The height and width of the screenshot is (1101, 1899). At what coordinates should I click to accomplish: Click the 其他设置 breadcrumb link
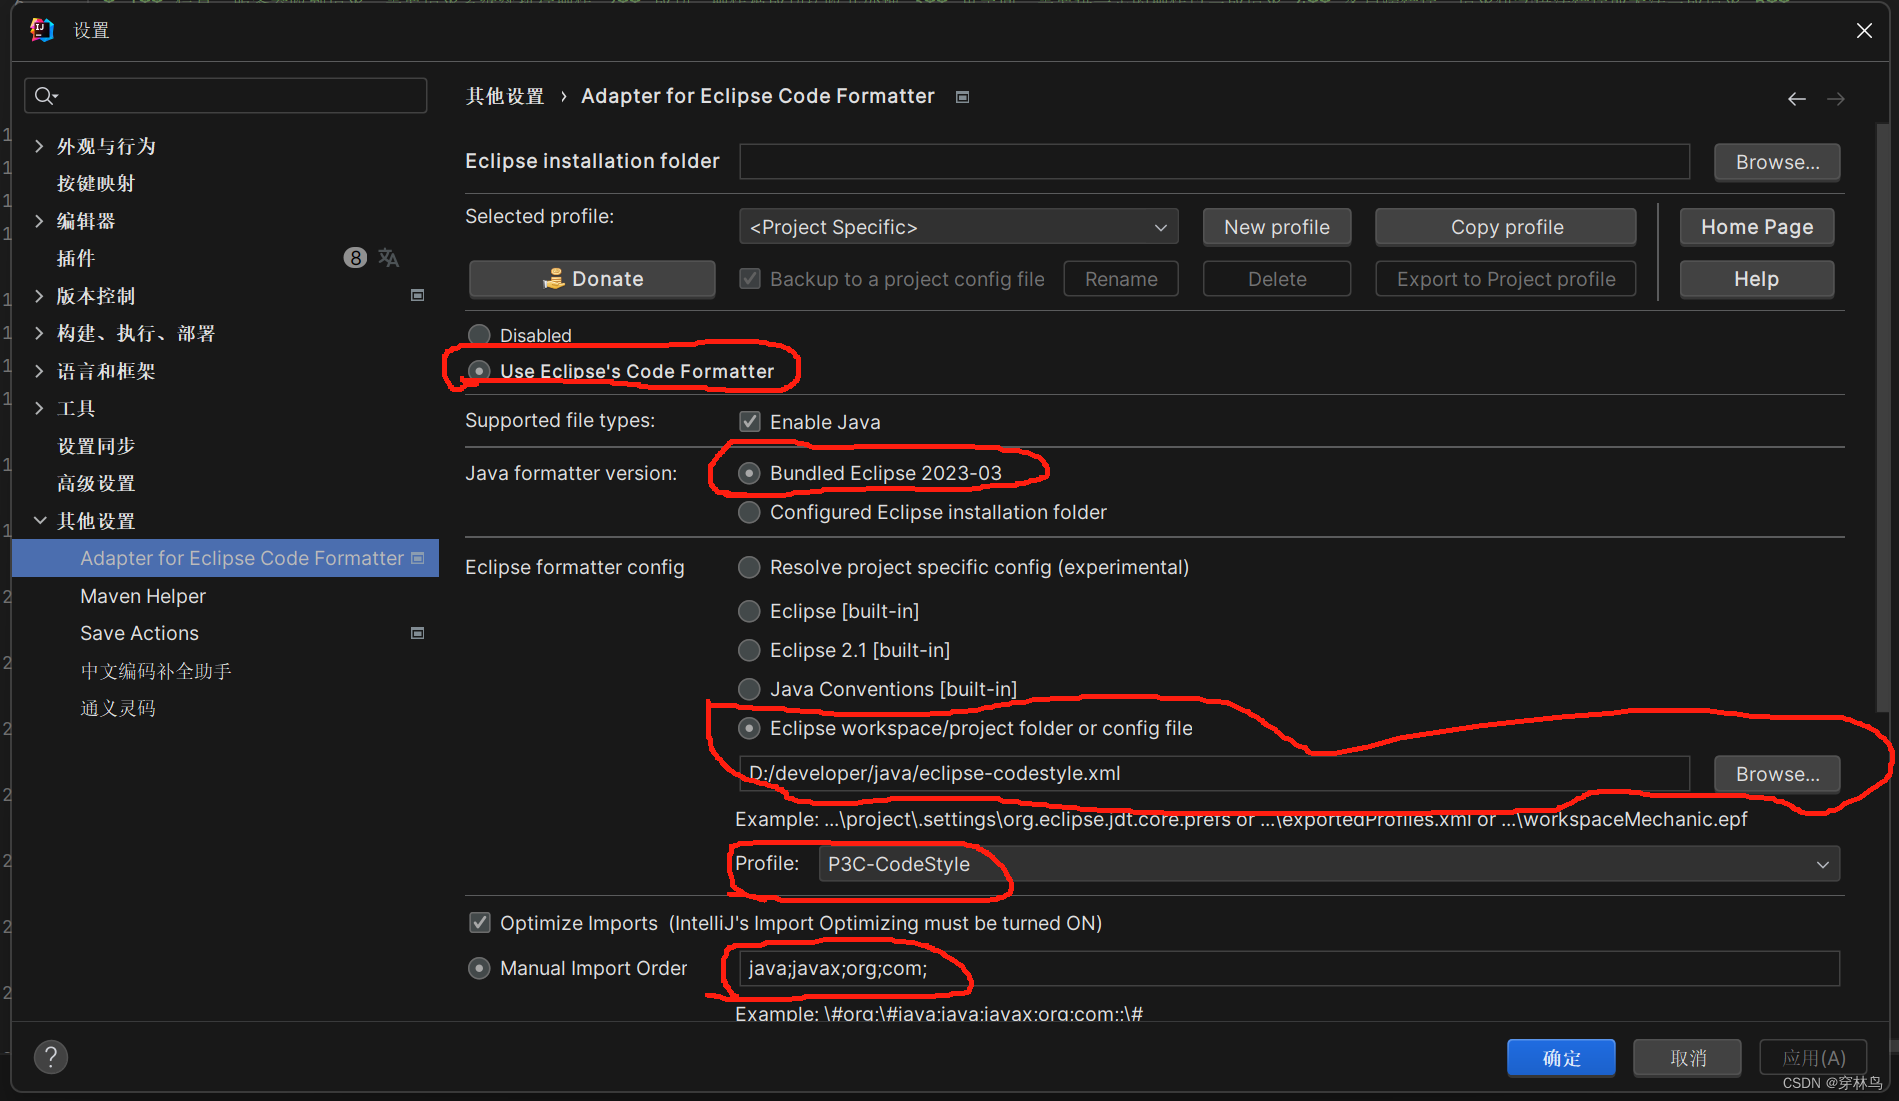pyautogui.click(x=505, y=97)
